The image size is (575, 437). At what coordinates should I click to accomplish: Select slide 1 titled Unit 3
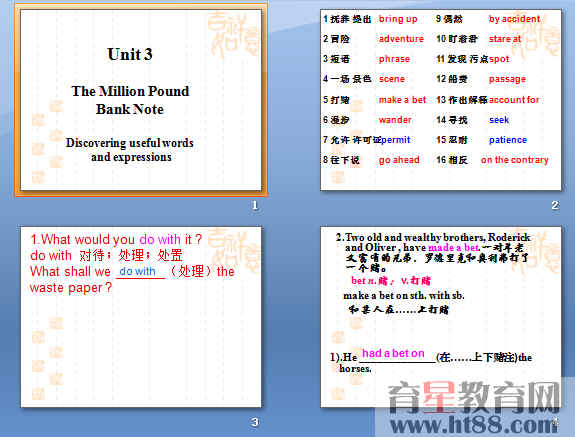pyautogui.click(x=141, y=100)
